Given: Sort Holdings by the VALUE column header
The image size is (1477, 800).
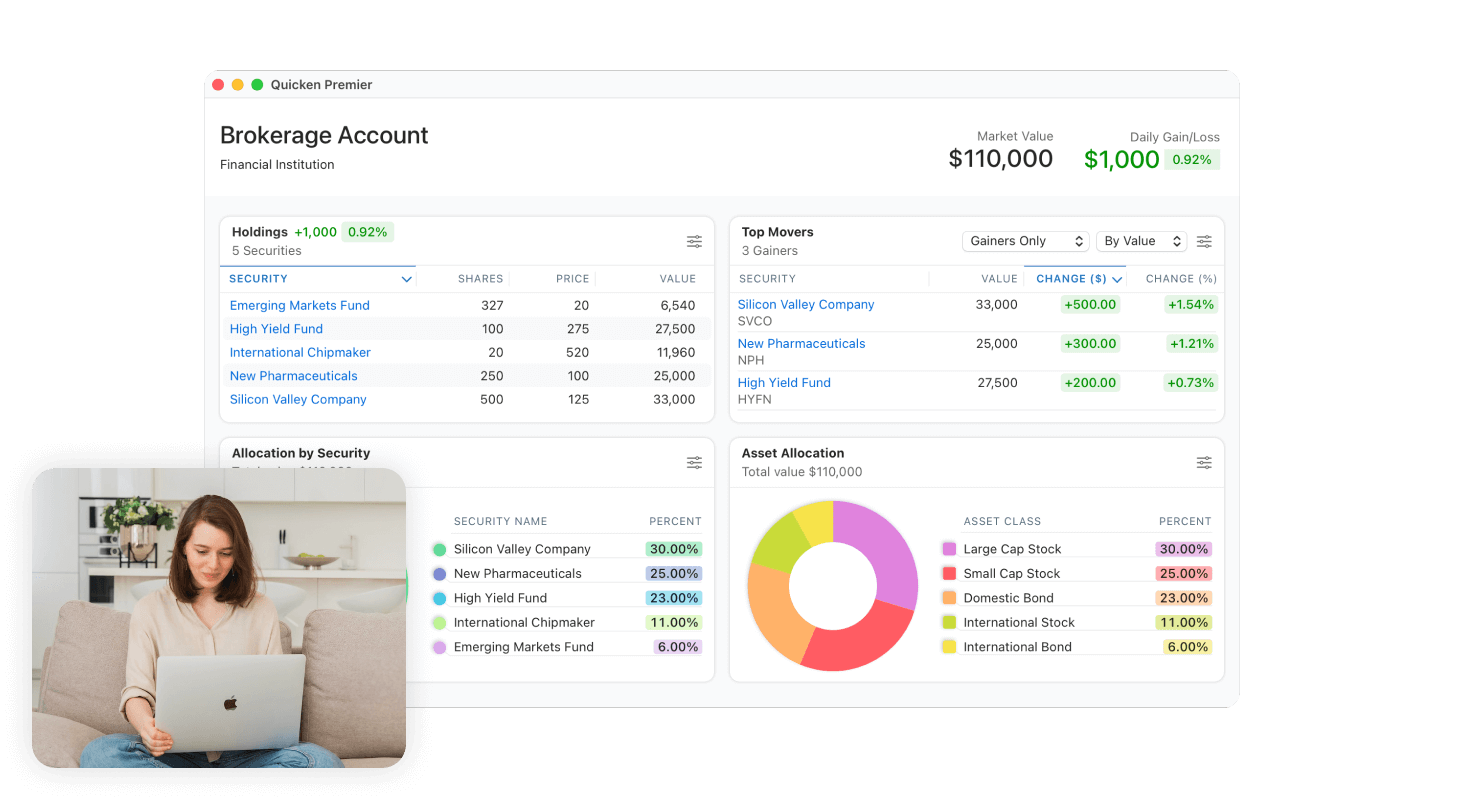Looking at the screenshot, I should point(678,278).
